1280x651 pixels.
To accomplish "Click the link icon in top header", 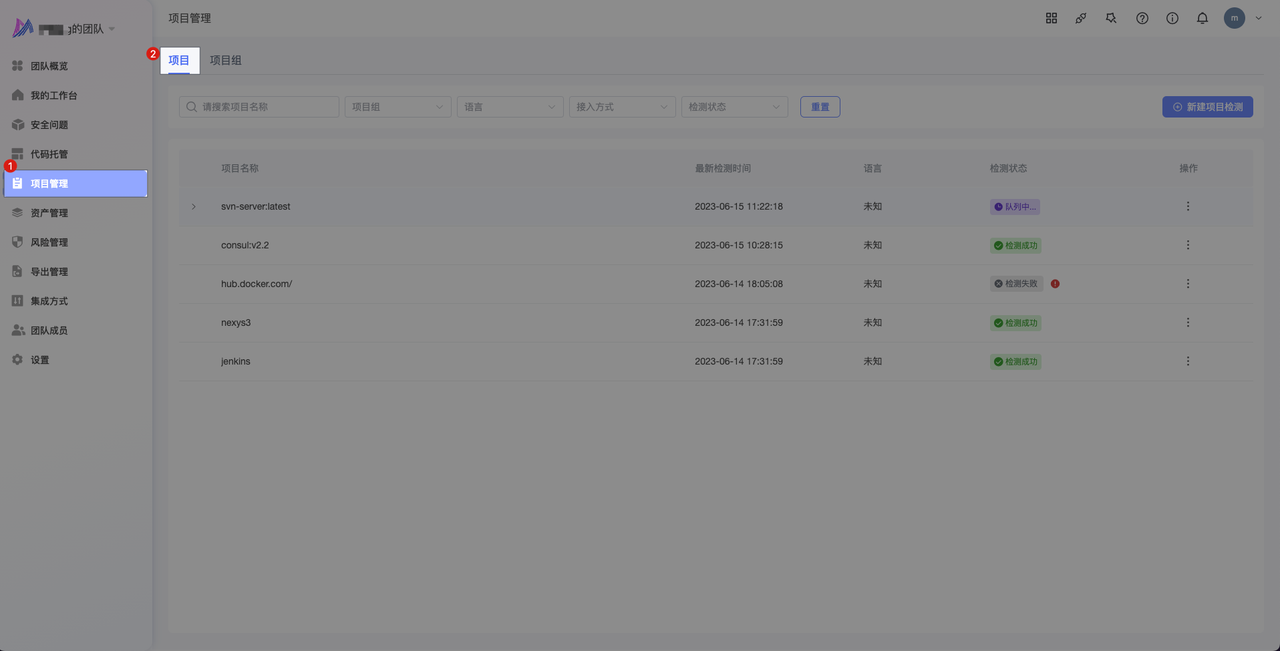I will [1081, 18].
